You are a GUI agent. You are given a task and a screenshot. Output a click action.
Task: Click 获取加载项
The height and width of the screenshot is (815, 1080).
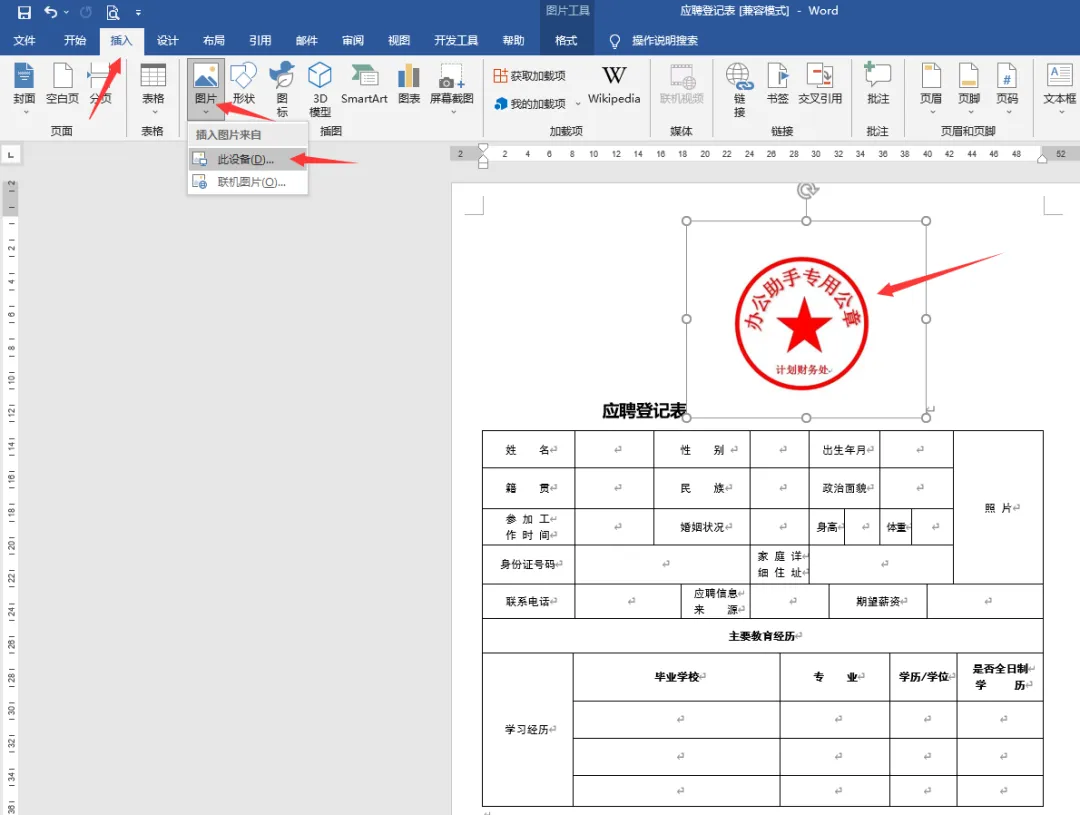[x=530, y=76]
